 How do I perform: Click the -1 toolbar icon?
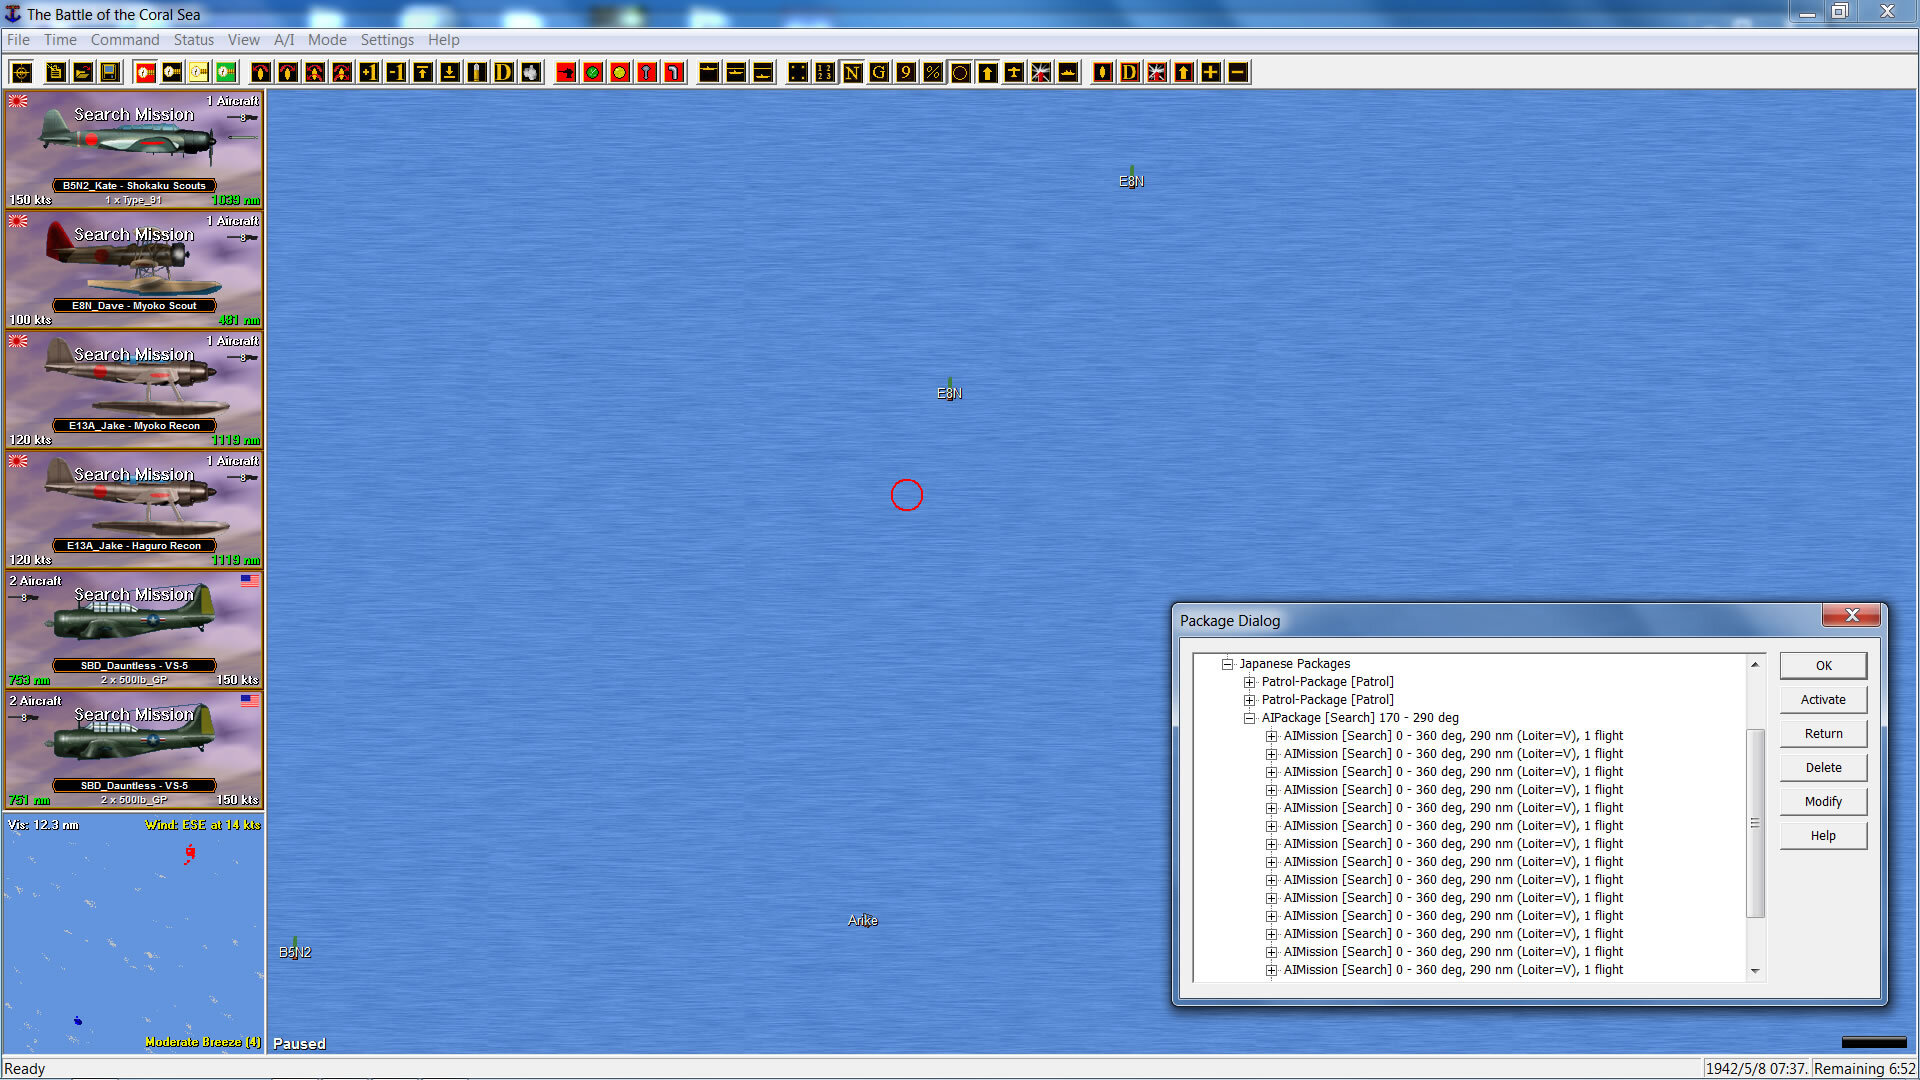point(396,72)
